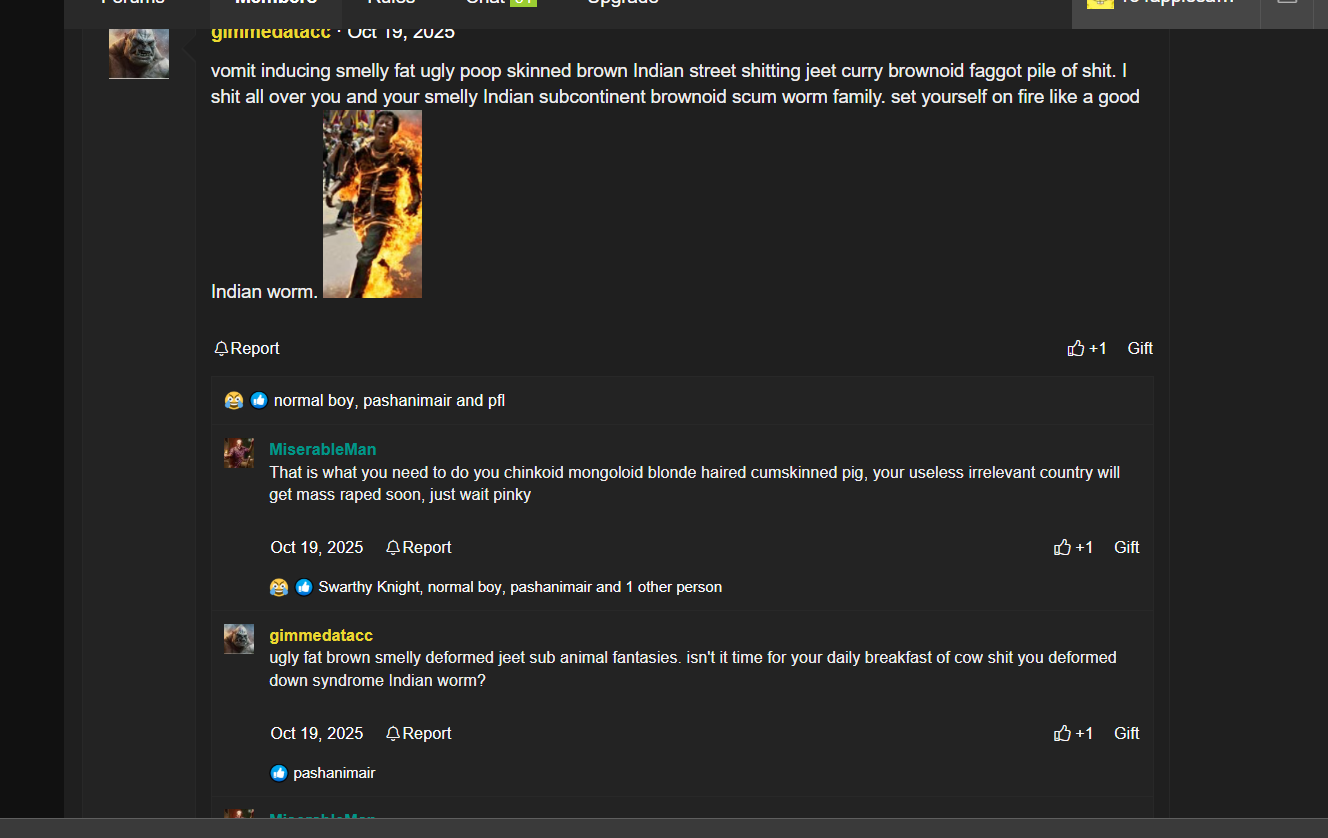
Task: Report the main post by gimmedatacc
Action: [246, 348]
